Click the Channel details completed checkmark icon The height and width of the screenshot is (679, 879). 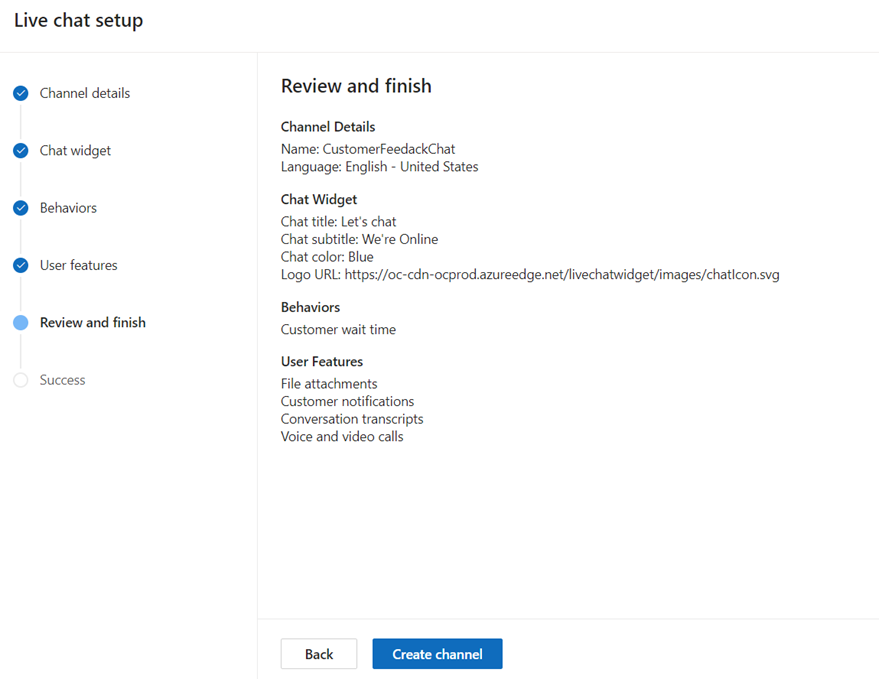pyautogui.click(x=20, y=94)
